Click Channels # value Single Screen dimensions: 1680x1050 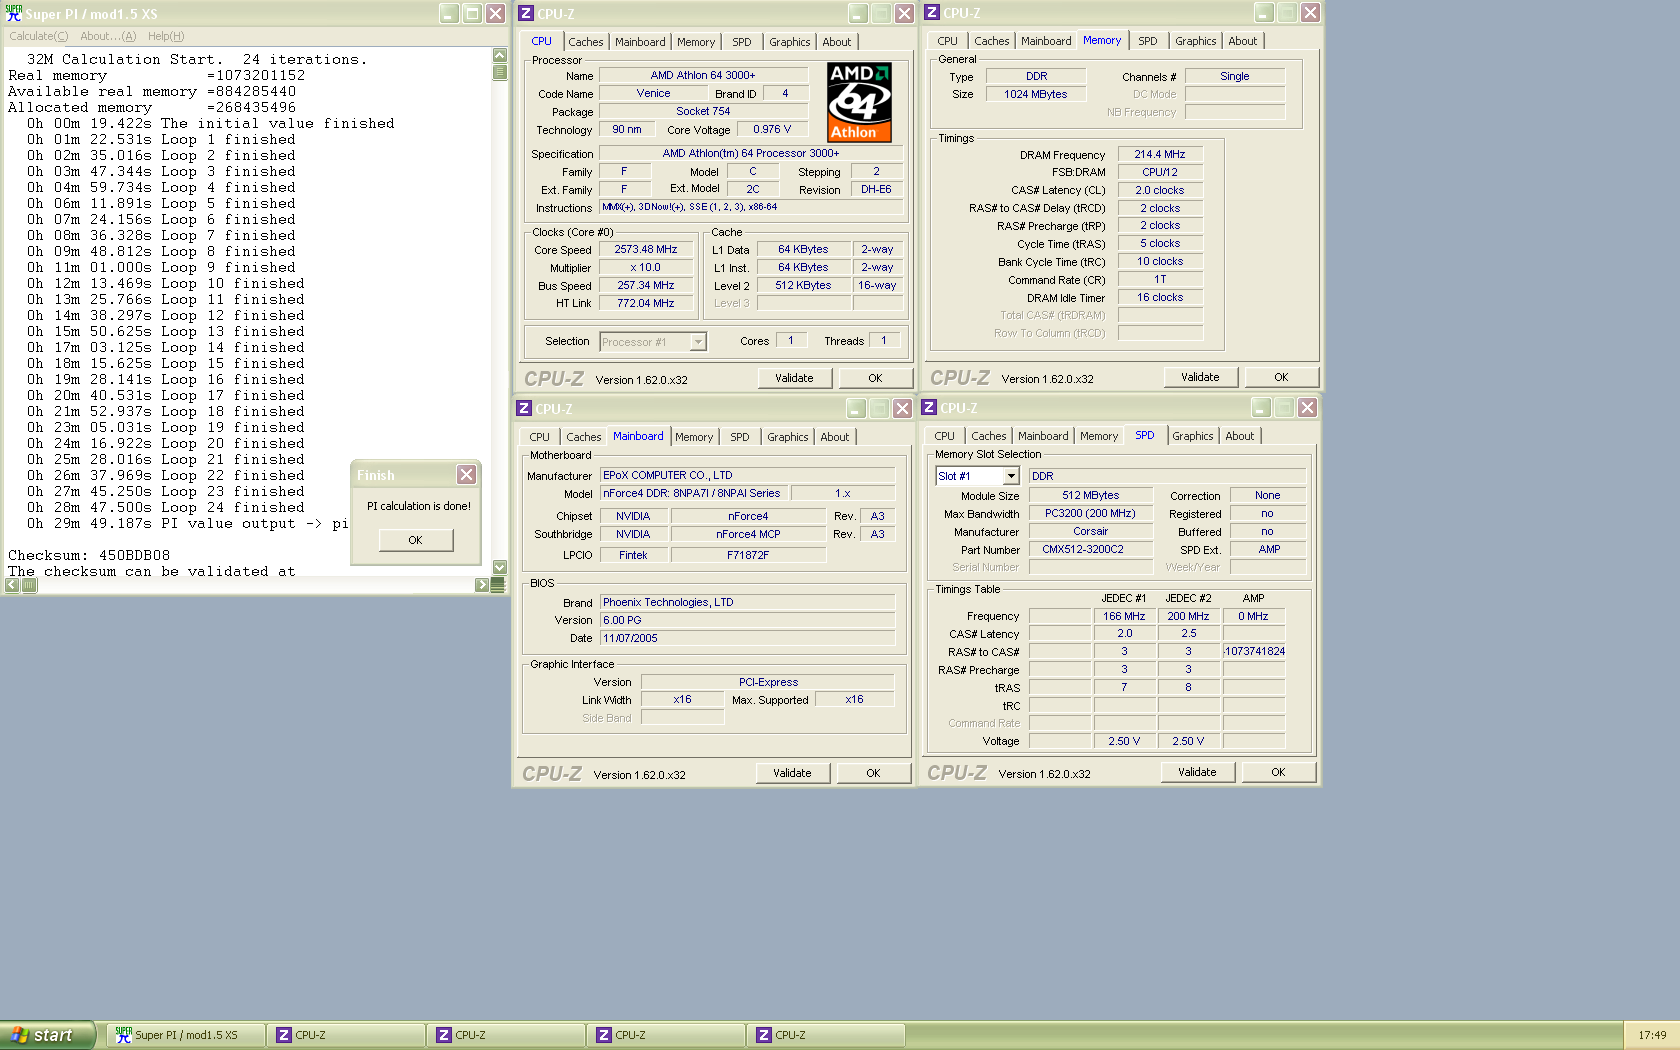click(1235, 76)
